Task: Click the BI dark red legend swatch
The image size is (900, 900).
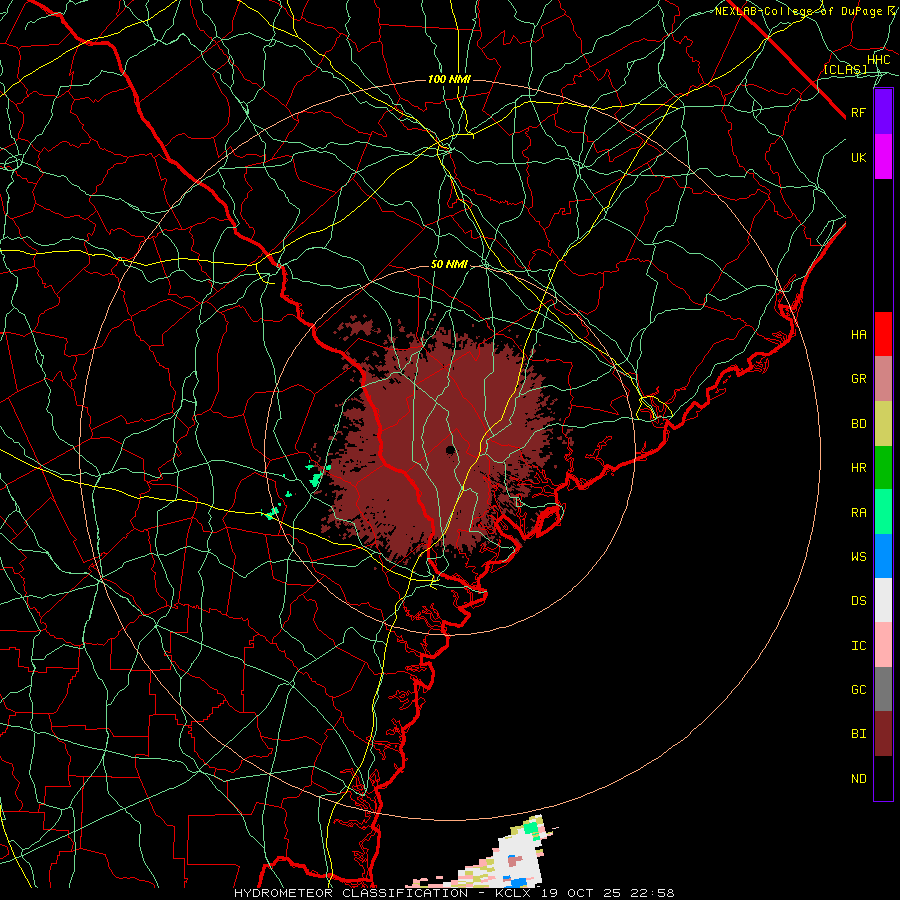Action: pyautogui.click(x=883, y=734)
